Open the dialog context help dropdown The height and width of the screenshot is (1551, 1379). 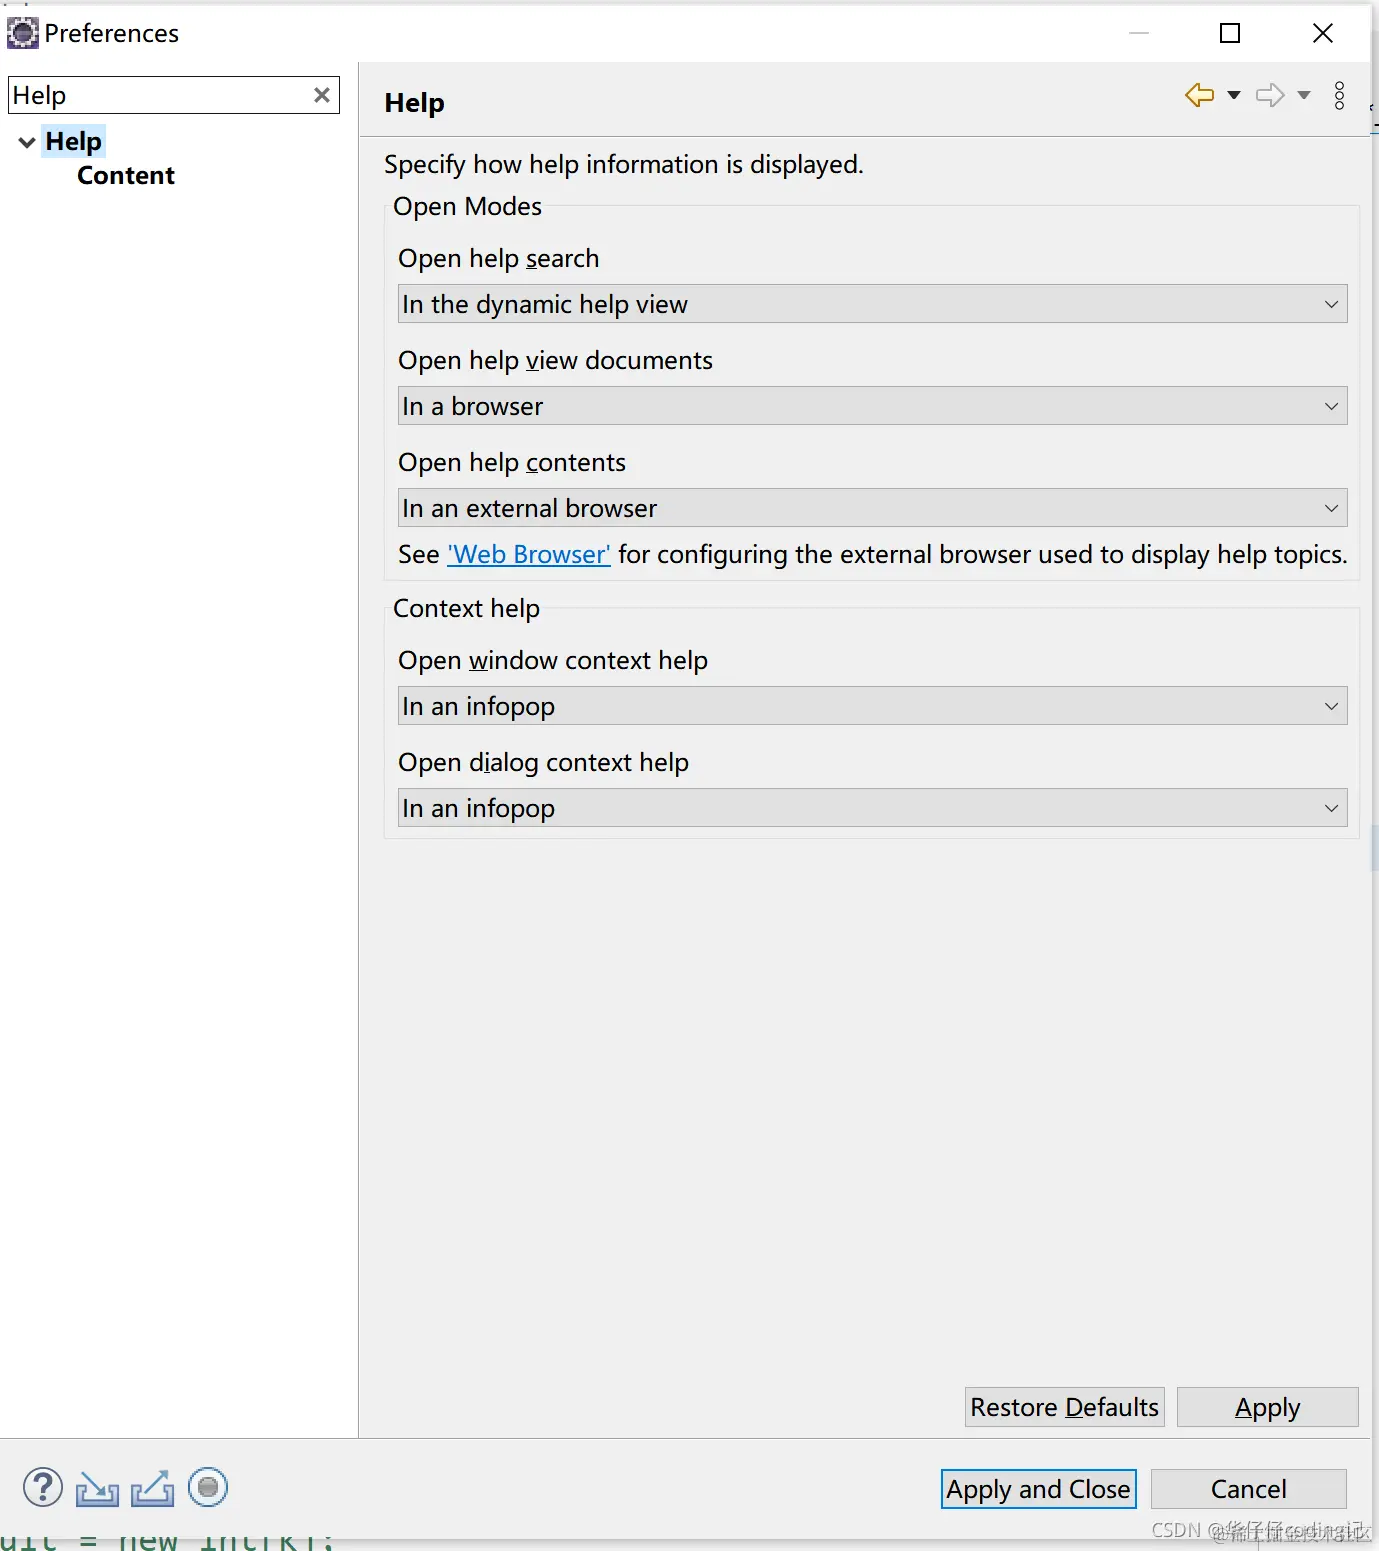pyautogui.click(x=872, y=808)
